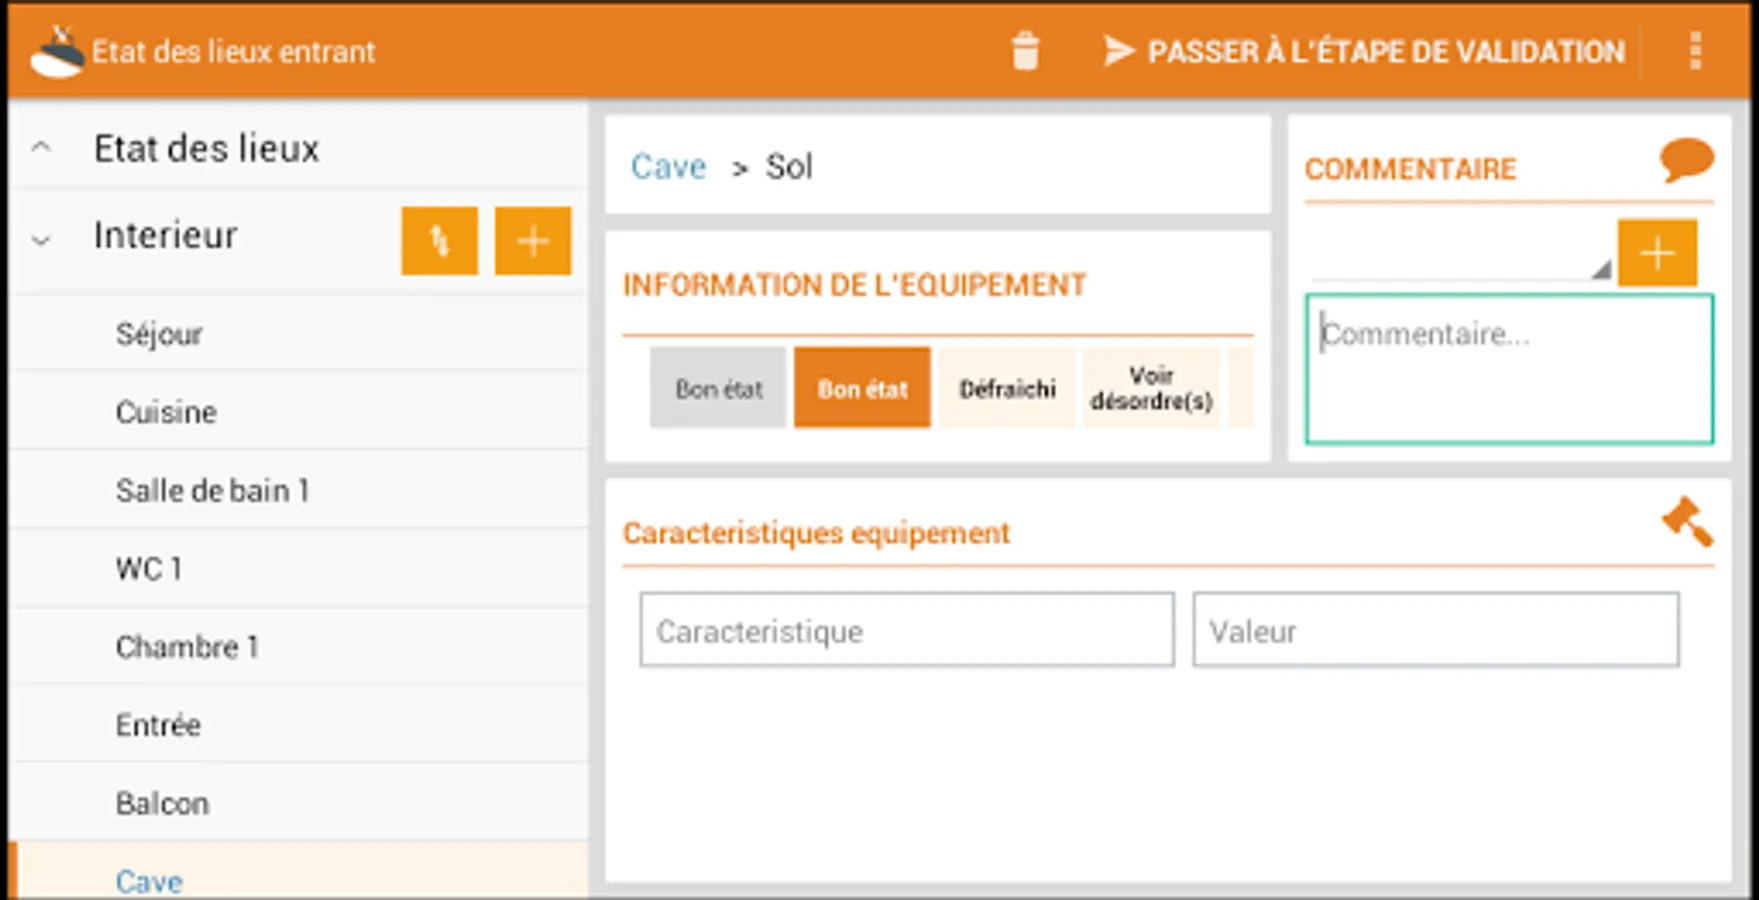The width and height of the screenshot is (1759, 900).
Task: Click the plus icon to add a room
Action: click(532, 240)
